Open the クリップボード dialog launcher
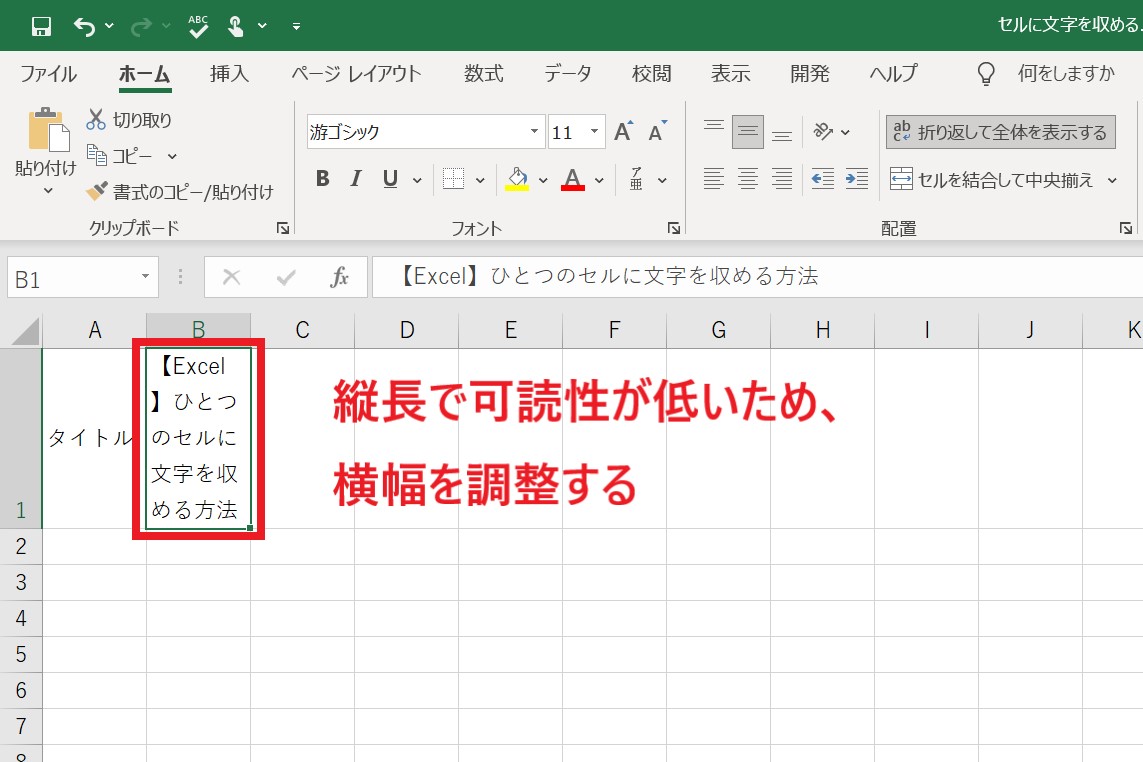1143x762 pixels. tap(283, 228)
